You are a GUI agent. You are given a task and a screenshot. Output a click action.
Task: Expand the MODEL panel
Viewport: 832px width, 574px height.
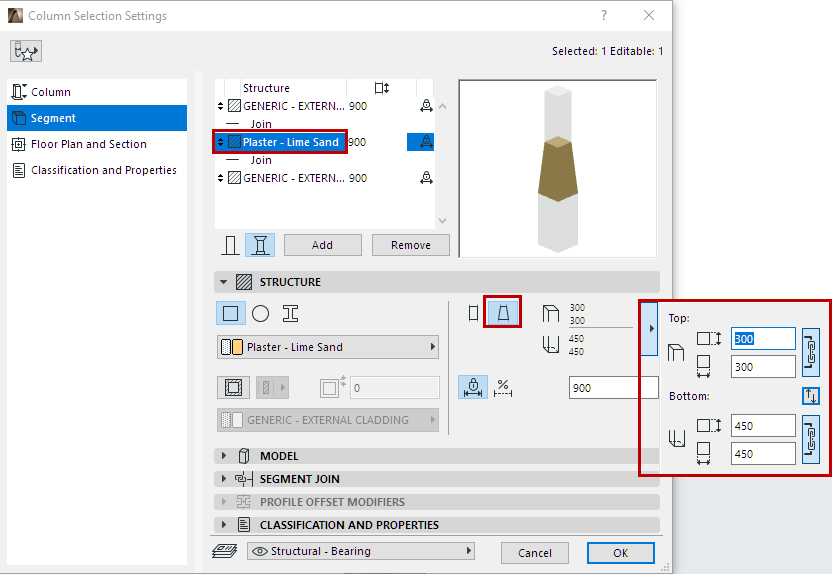[x=223, y=456]
